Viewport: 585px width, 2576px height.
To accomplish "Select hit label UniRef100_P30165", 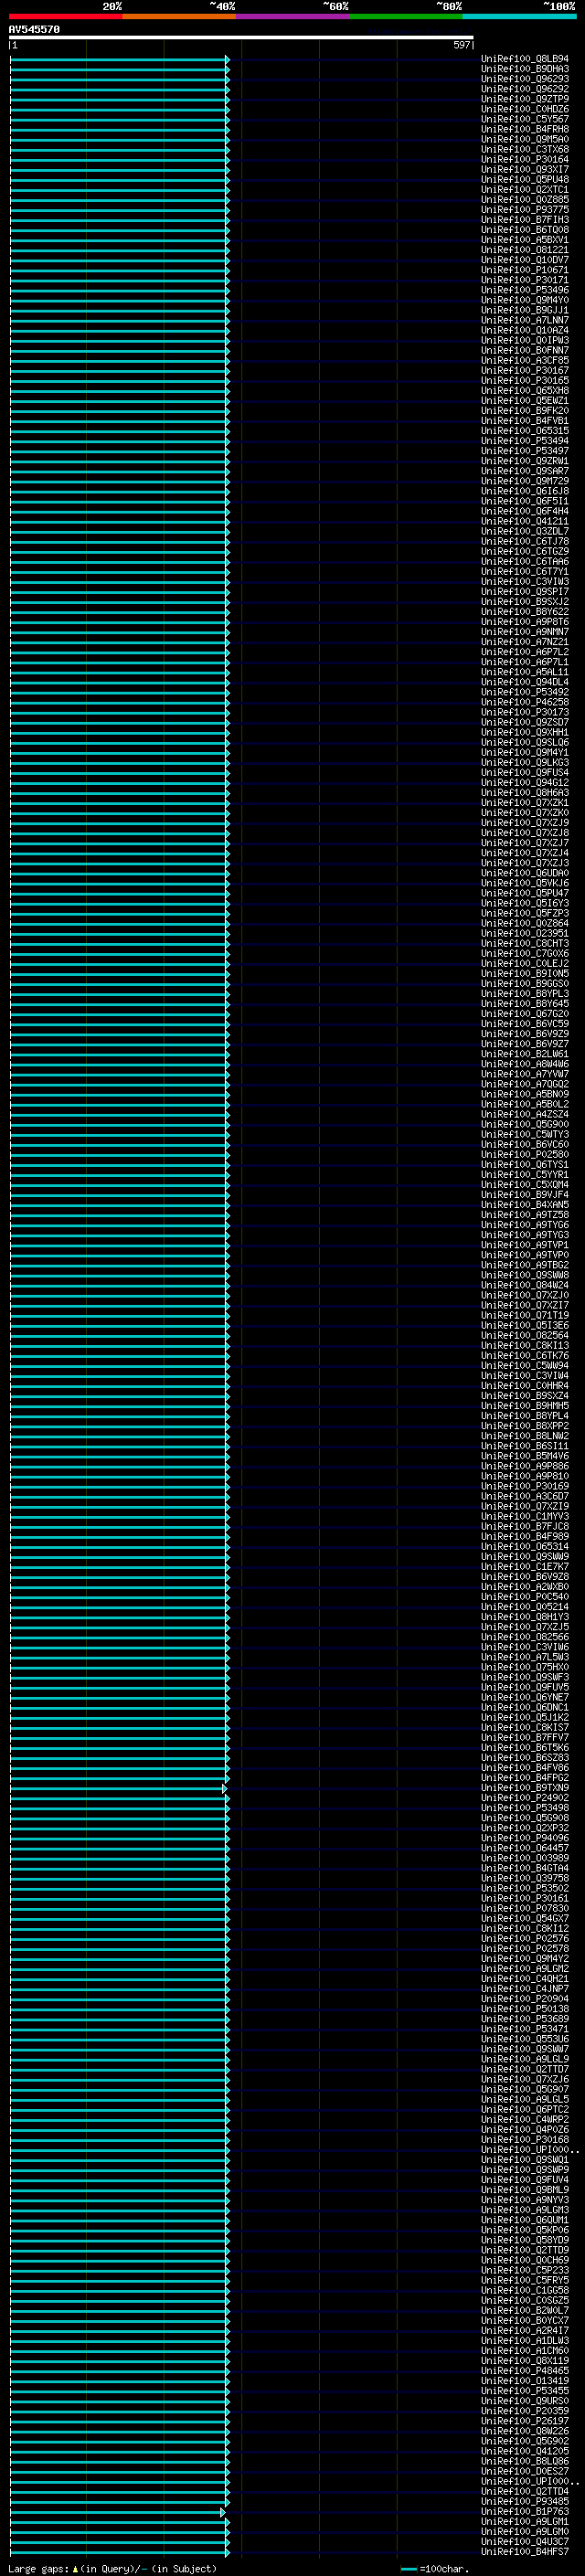I will 525,380.
